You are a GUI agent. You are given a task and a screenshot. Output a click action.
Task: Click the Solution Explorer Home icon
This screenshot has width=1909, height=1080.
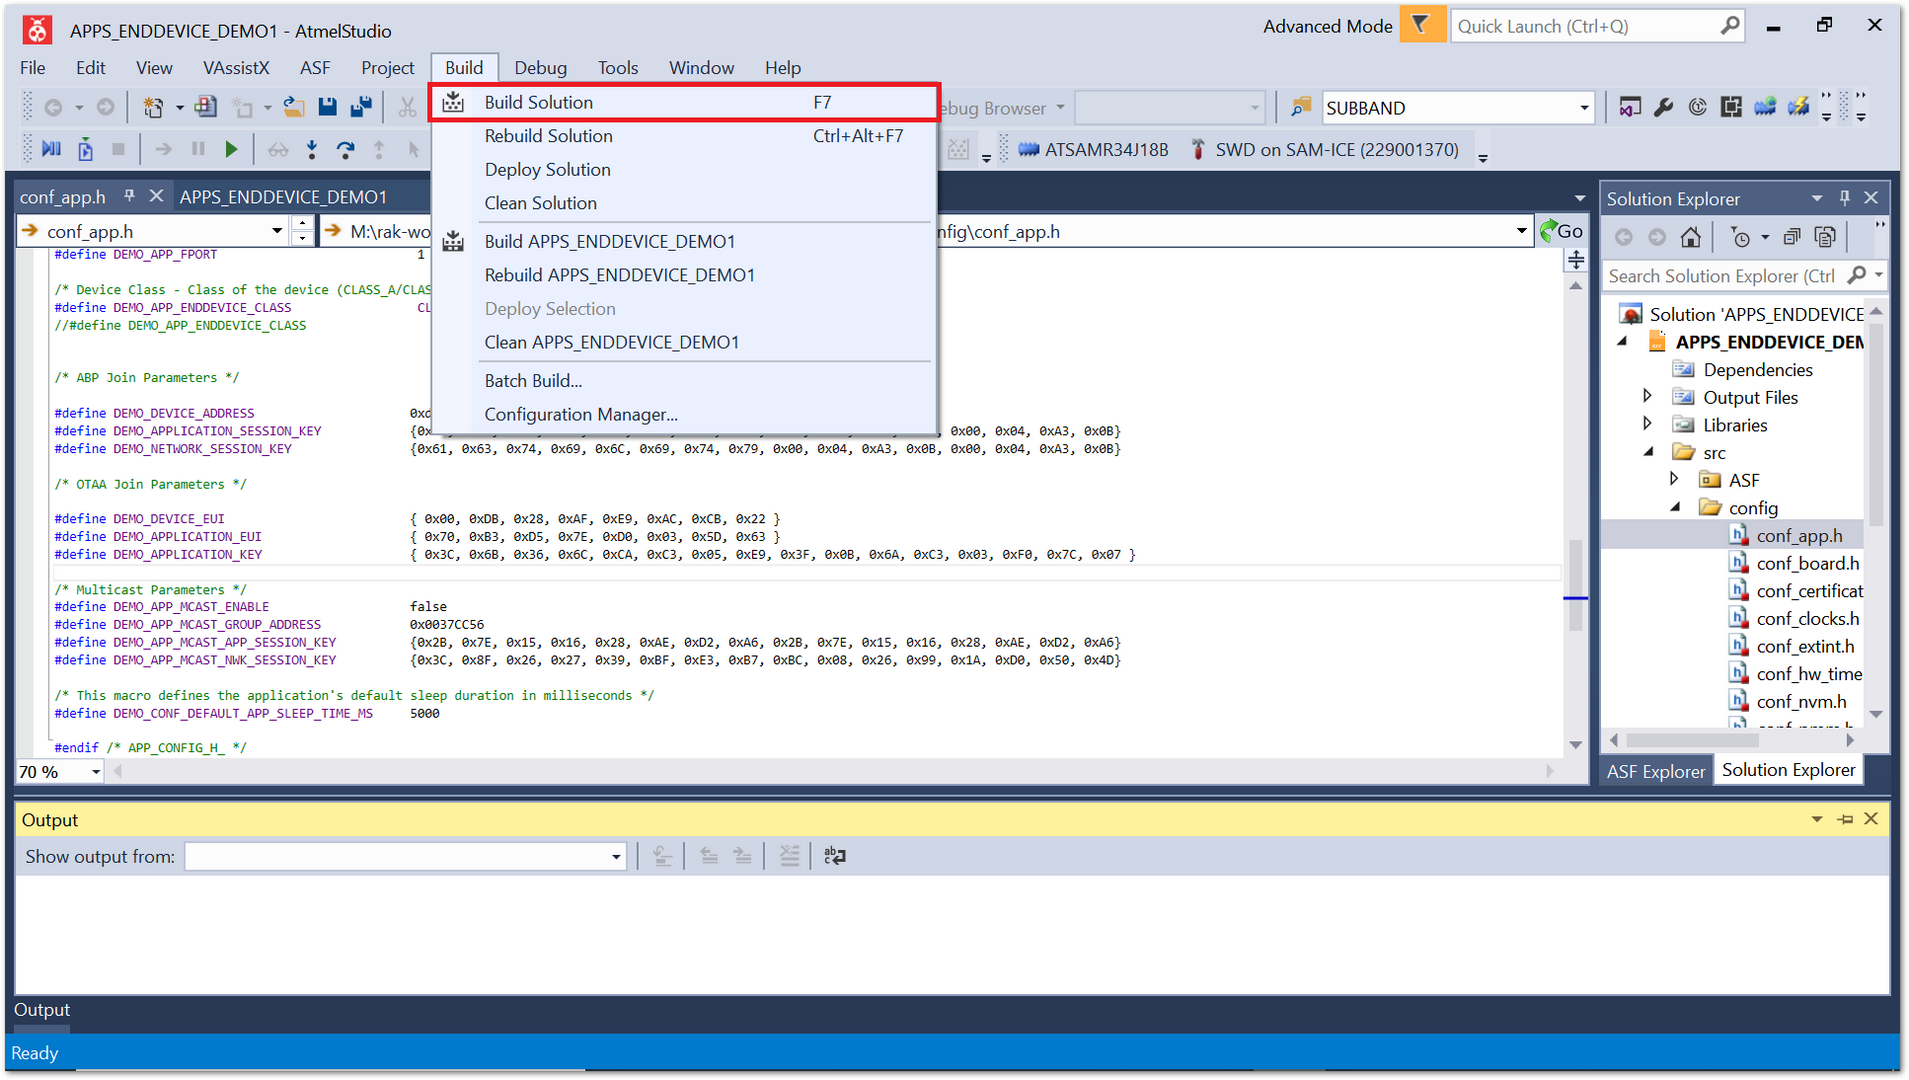click(x=1690, y=237)
